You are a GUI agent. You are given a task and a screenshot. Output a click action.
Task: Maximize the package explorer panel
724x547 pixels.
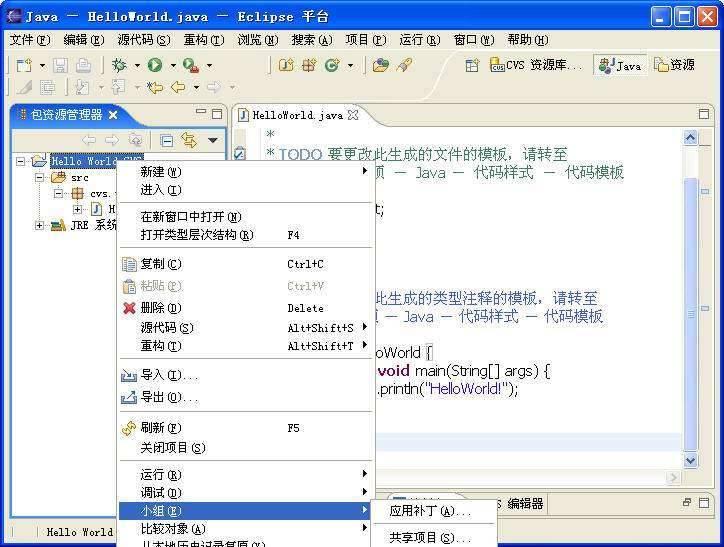[217, 114]
